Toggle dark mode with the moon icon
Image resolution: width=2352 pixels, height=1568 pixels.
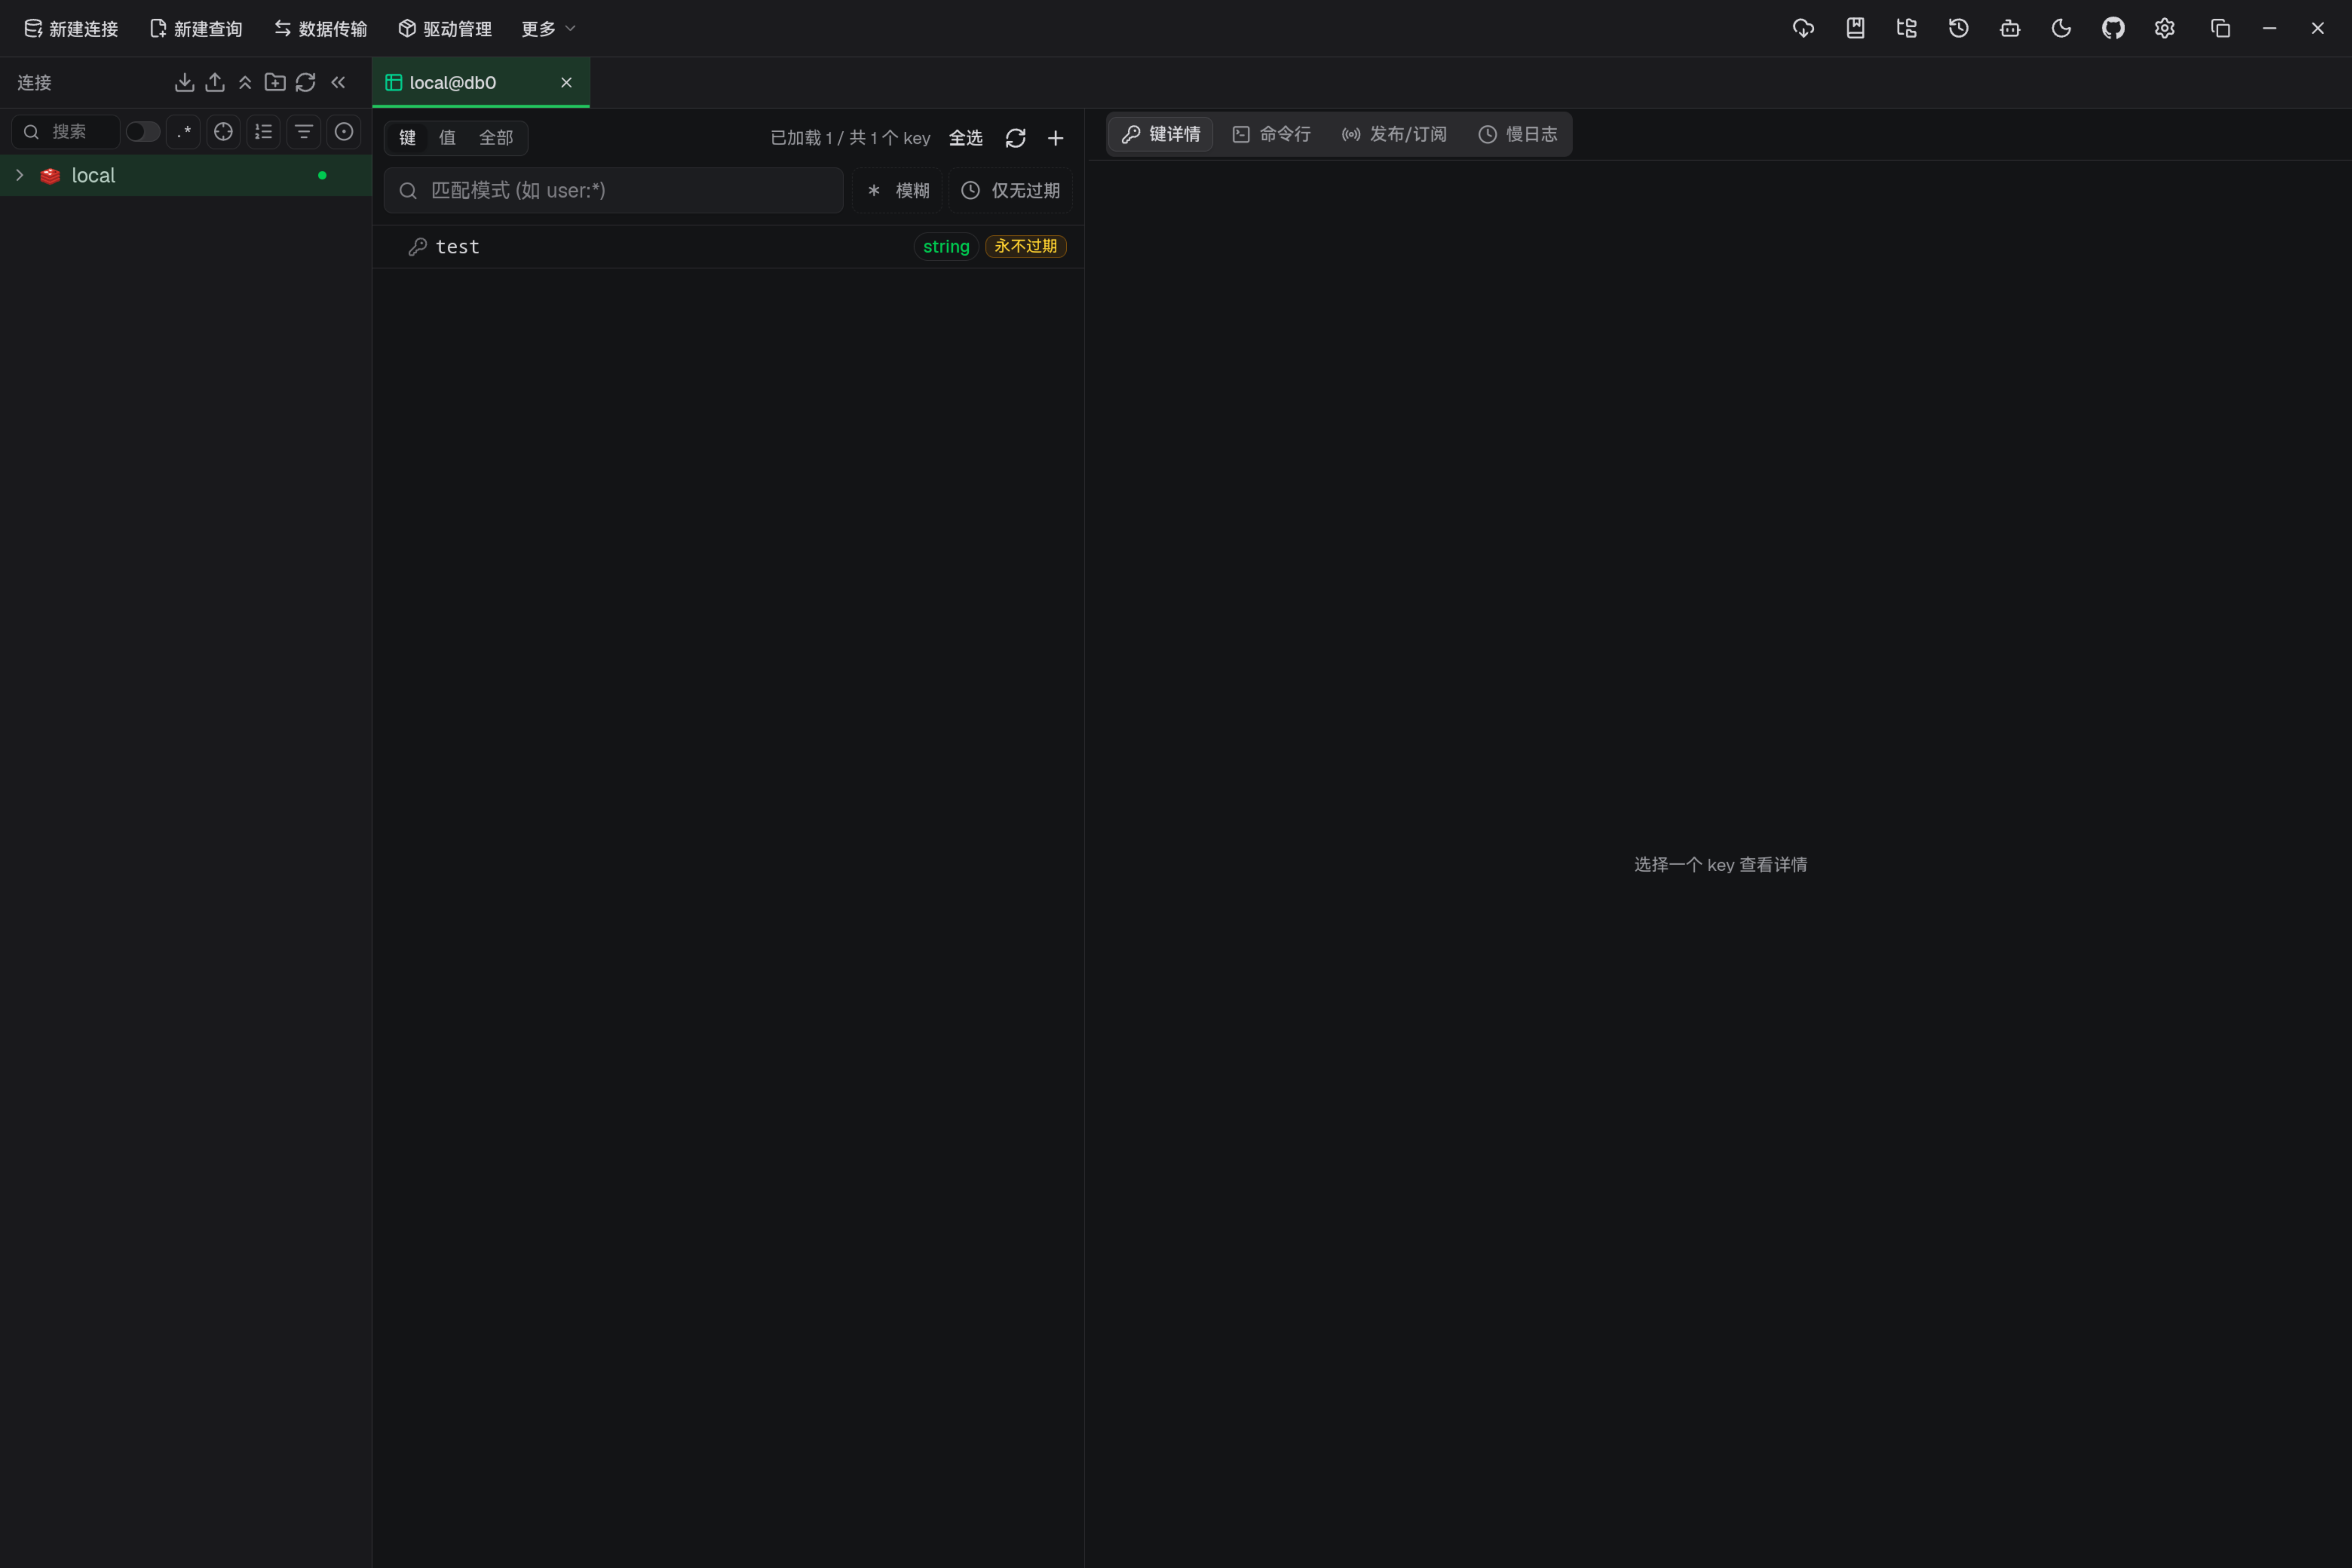click(x=2062, y=28)
